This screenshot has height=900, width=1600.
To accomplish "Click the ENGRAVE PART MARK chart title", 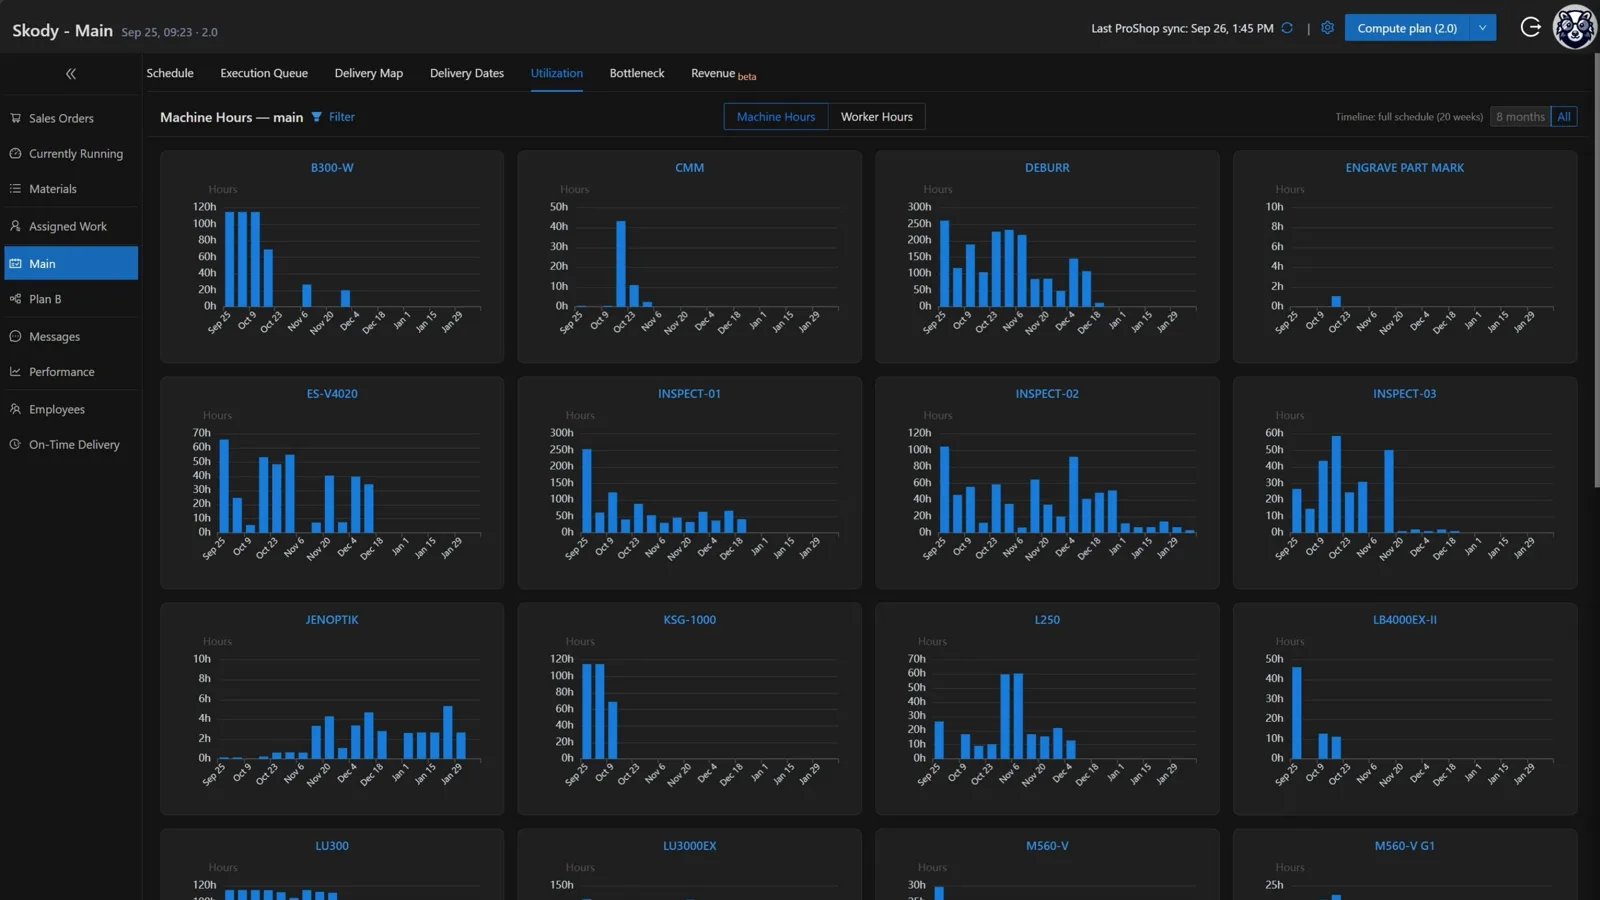I will (x=1404, y=168).
